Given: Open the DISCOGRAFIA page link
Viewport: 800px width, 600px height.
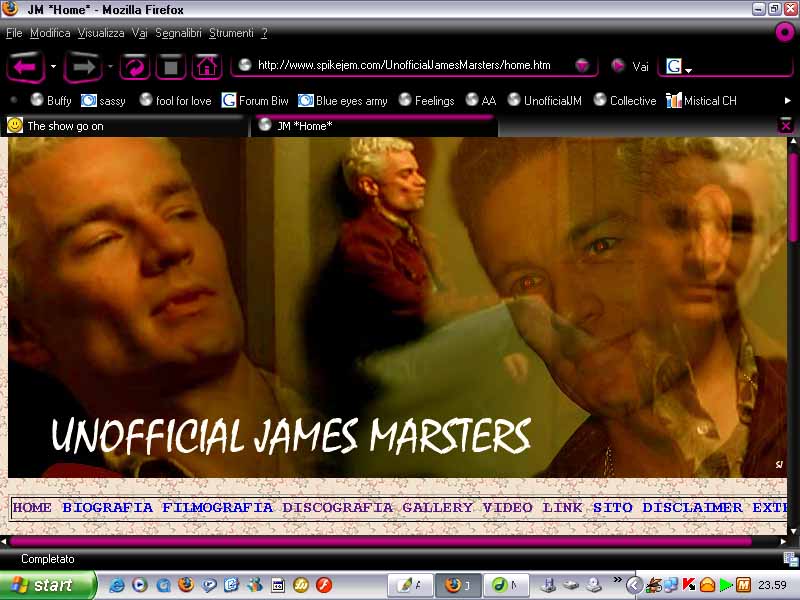Looking at the screenshot, I should pyautogui.click(x=337, y=508).
